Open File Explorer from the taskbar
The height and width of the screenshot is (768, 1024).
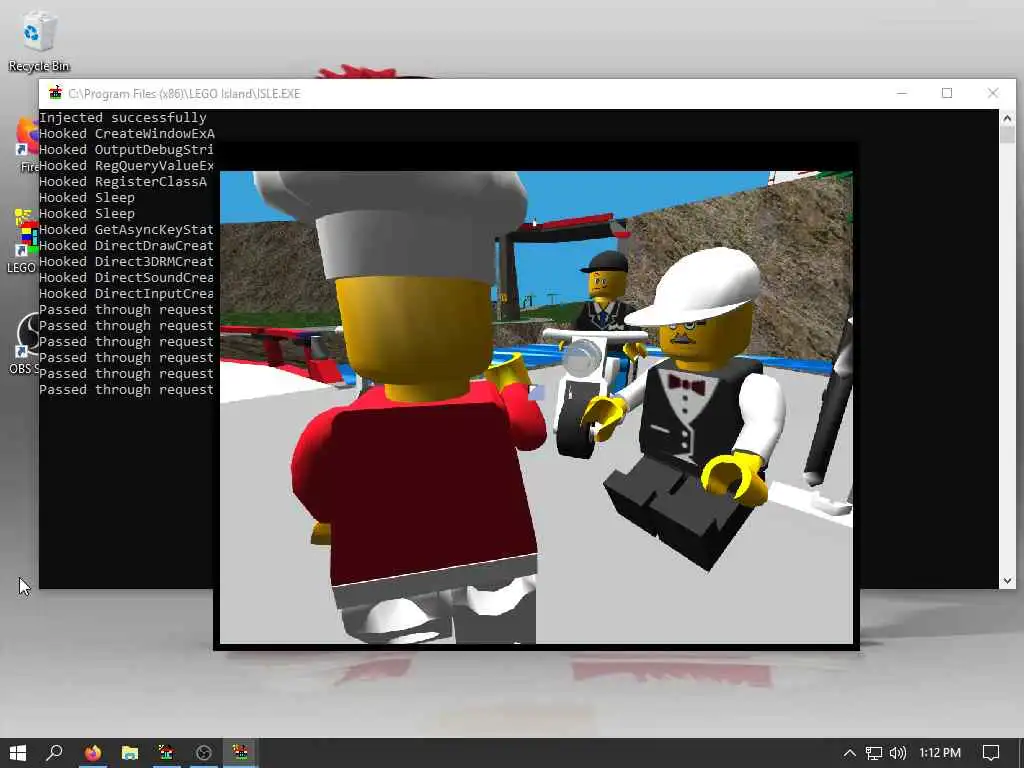130,753
